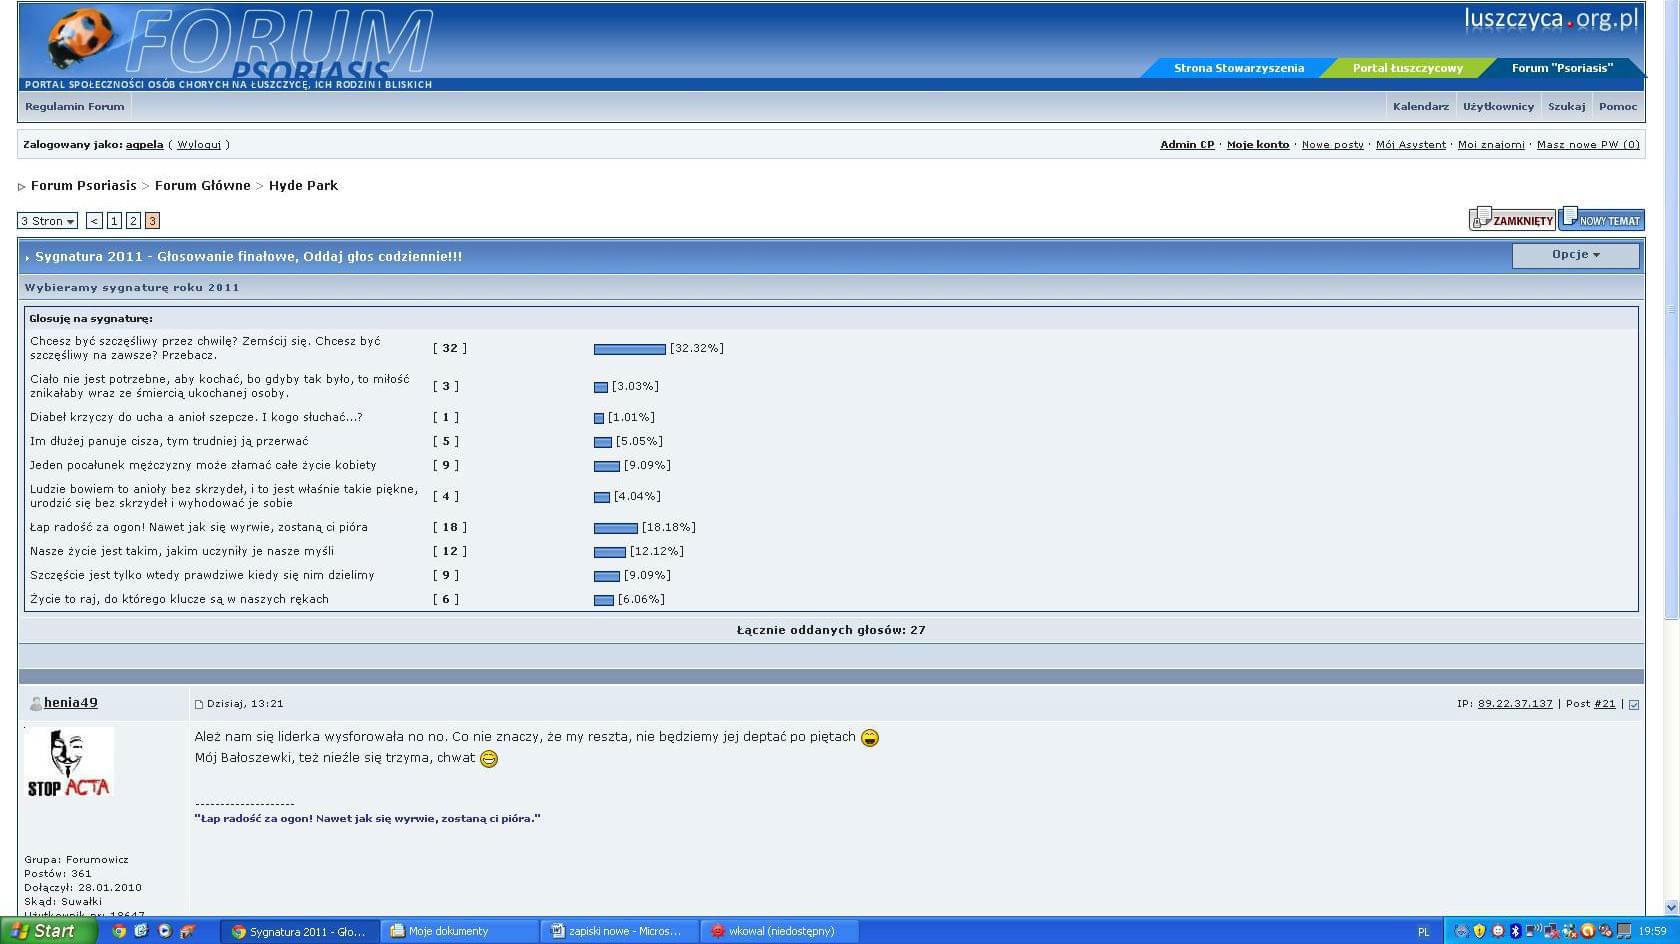Click the laughing emoticon in henia49's post

(870, 738)
